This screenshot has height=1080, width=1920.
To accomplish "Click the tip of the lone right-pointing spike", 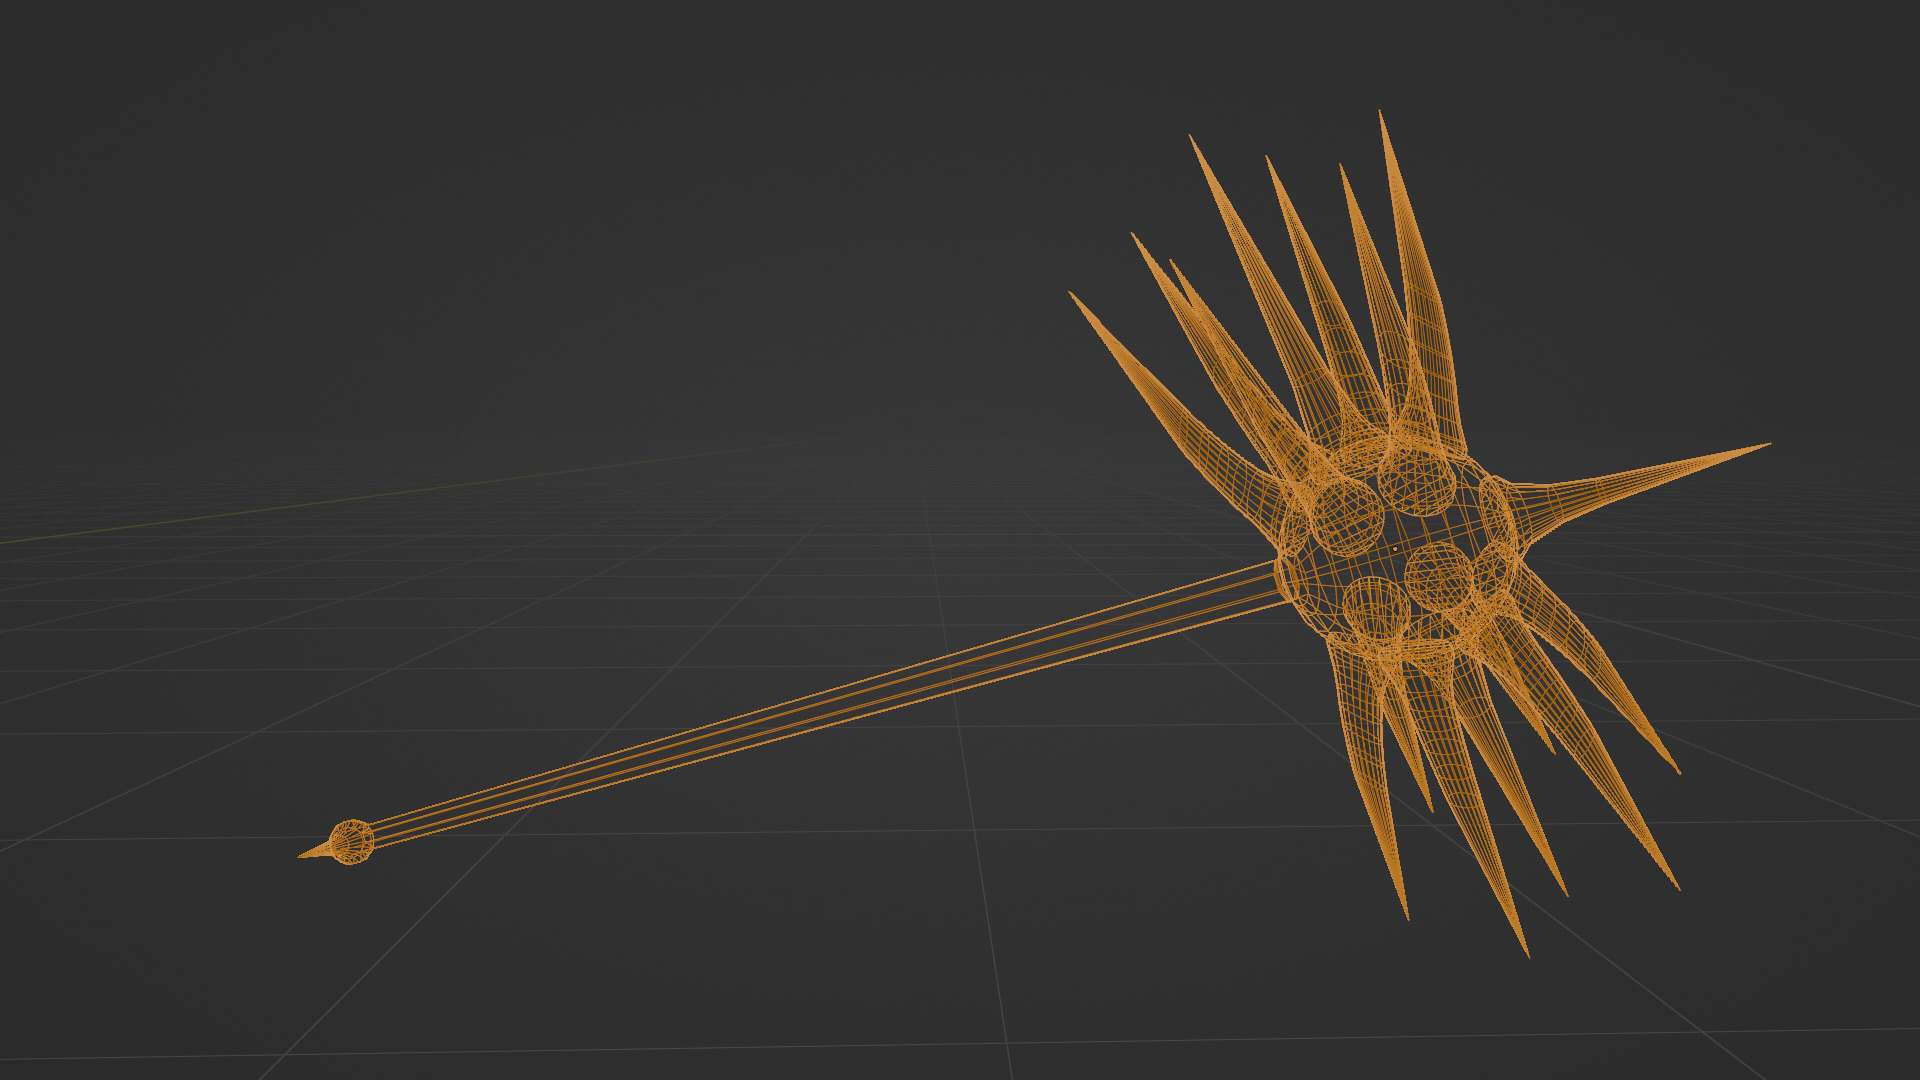I will coord(1766,445).
